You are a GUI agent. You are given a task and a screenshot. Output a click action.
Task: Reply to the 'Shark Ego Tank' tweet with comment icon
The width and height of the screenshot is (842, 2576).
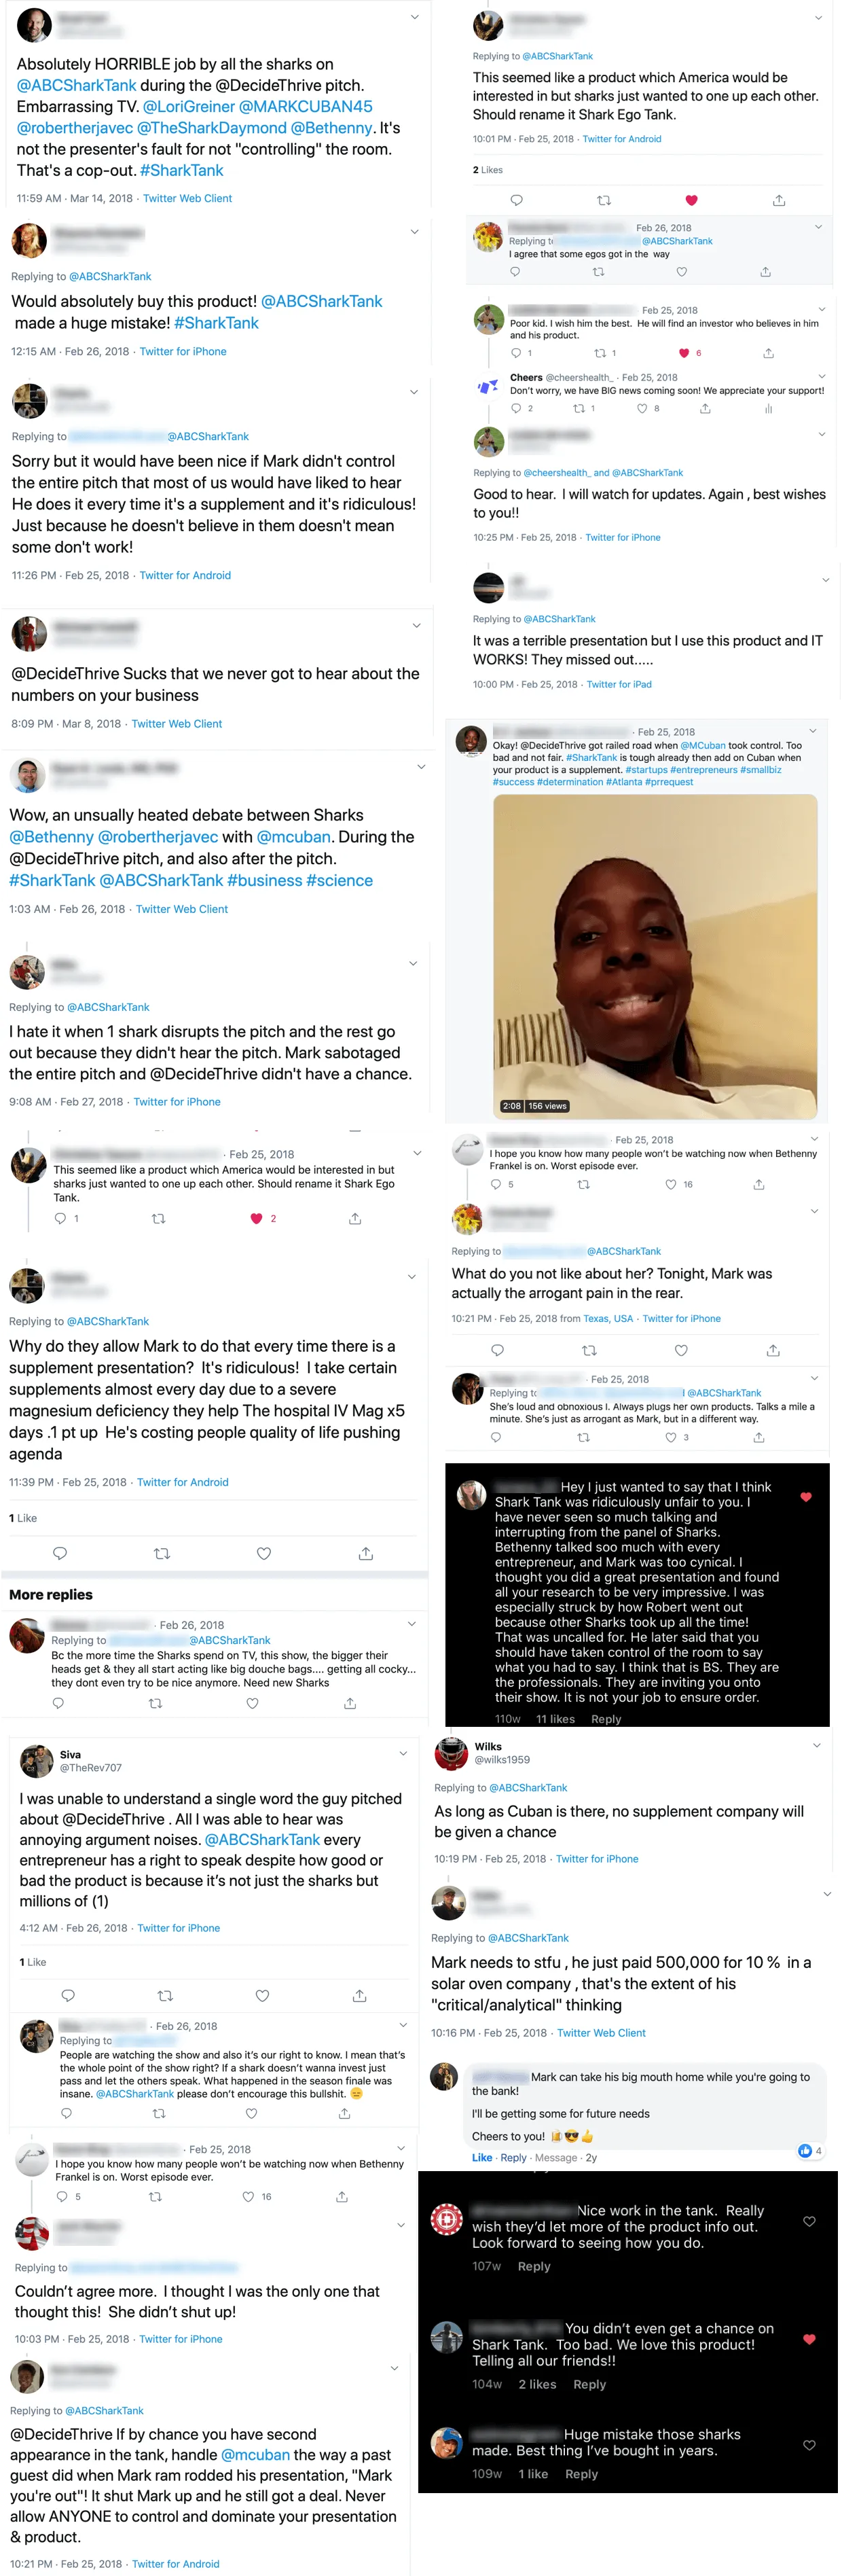[x=516, y=200]
